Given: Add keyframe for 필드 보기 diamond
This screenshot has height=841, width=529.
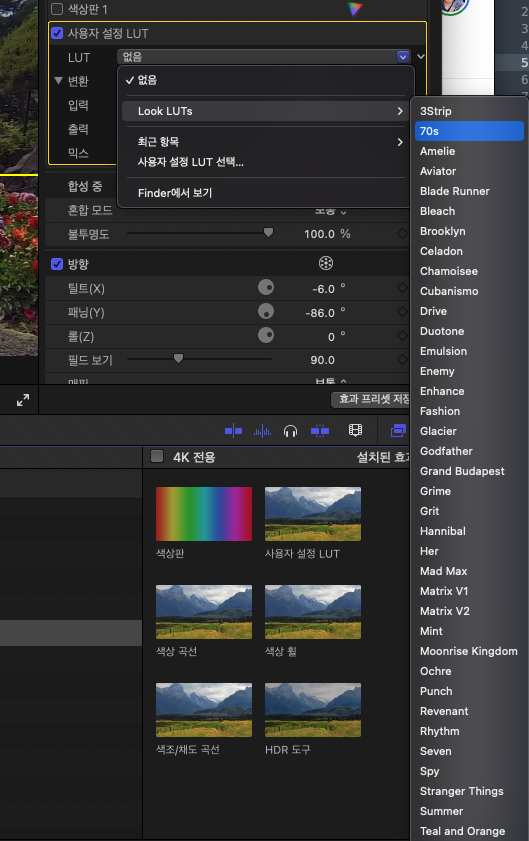Looking at the screenshot, I should (402, 359).
